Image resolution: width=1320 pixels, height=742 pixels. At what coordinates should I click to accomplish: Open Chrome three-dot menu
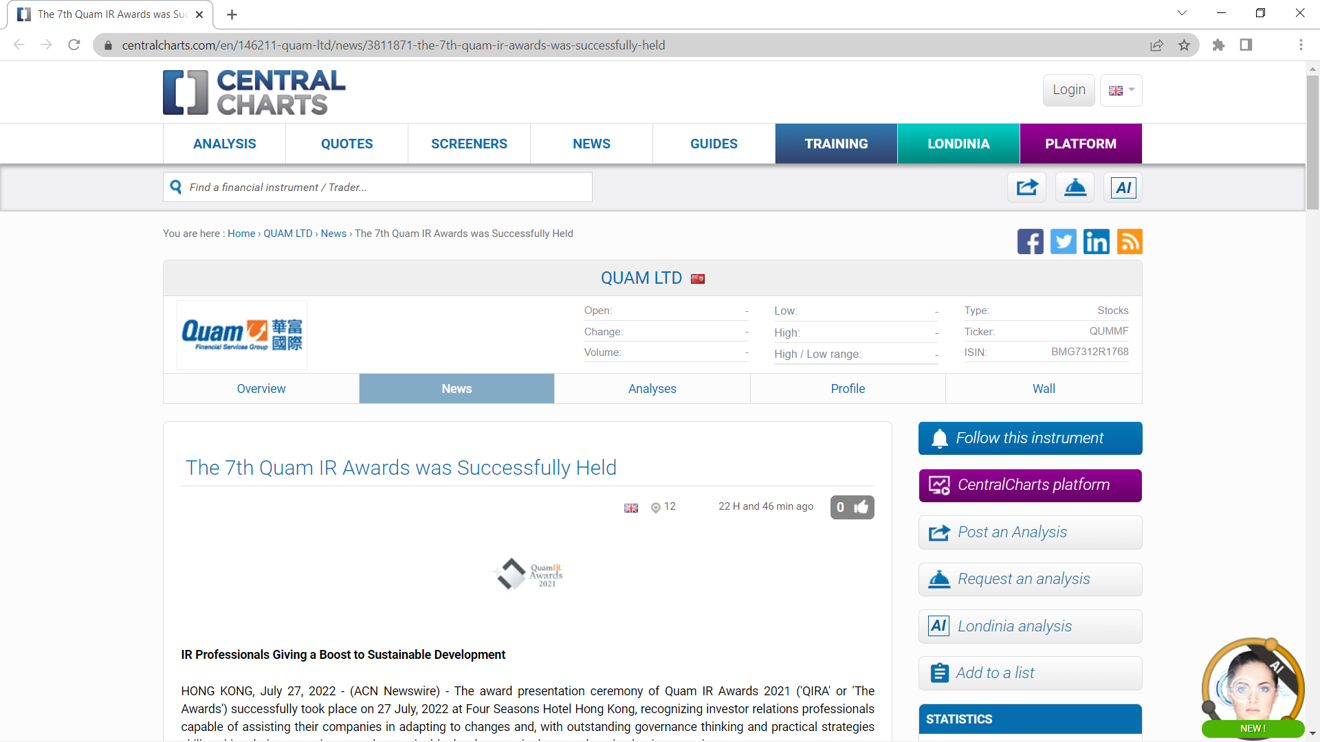(x=1301, y=45)
